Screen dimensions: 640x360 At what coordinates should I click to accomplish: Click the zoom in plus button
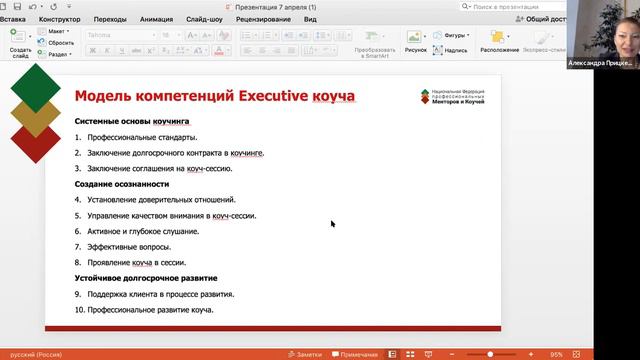click(531, 354)
